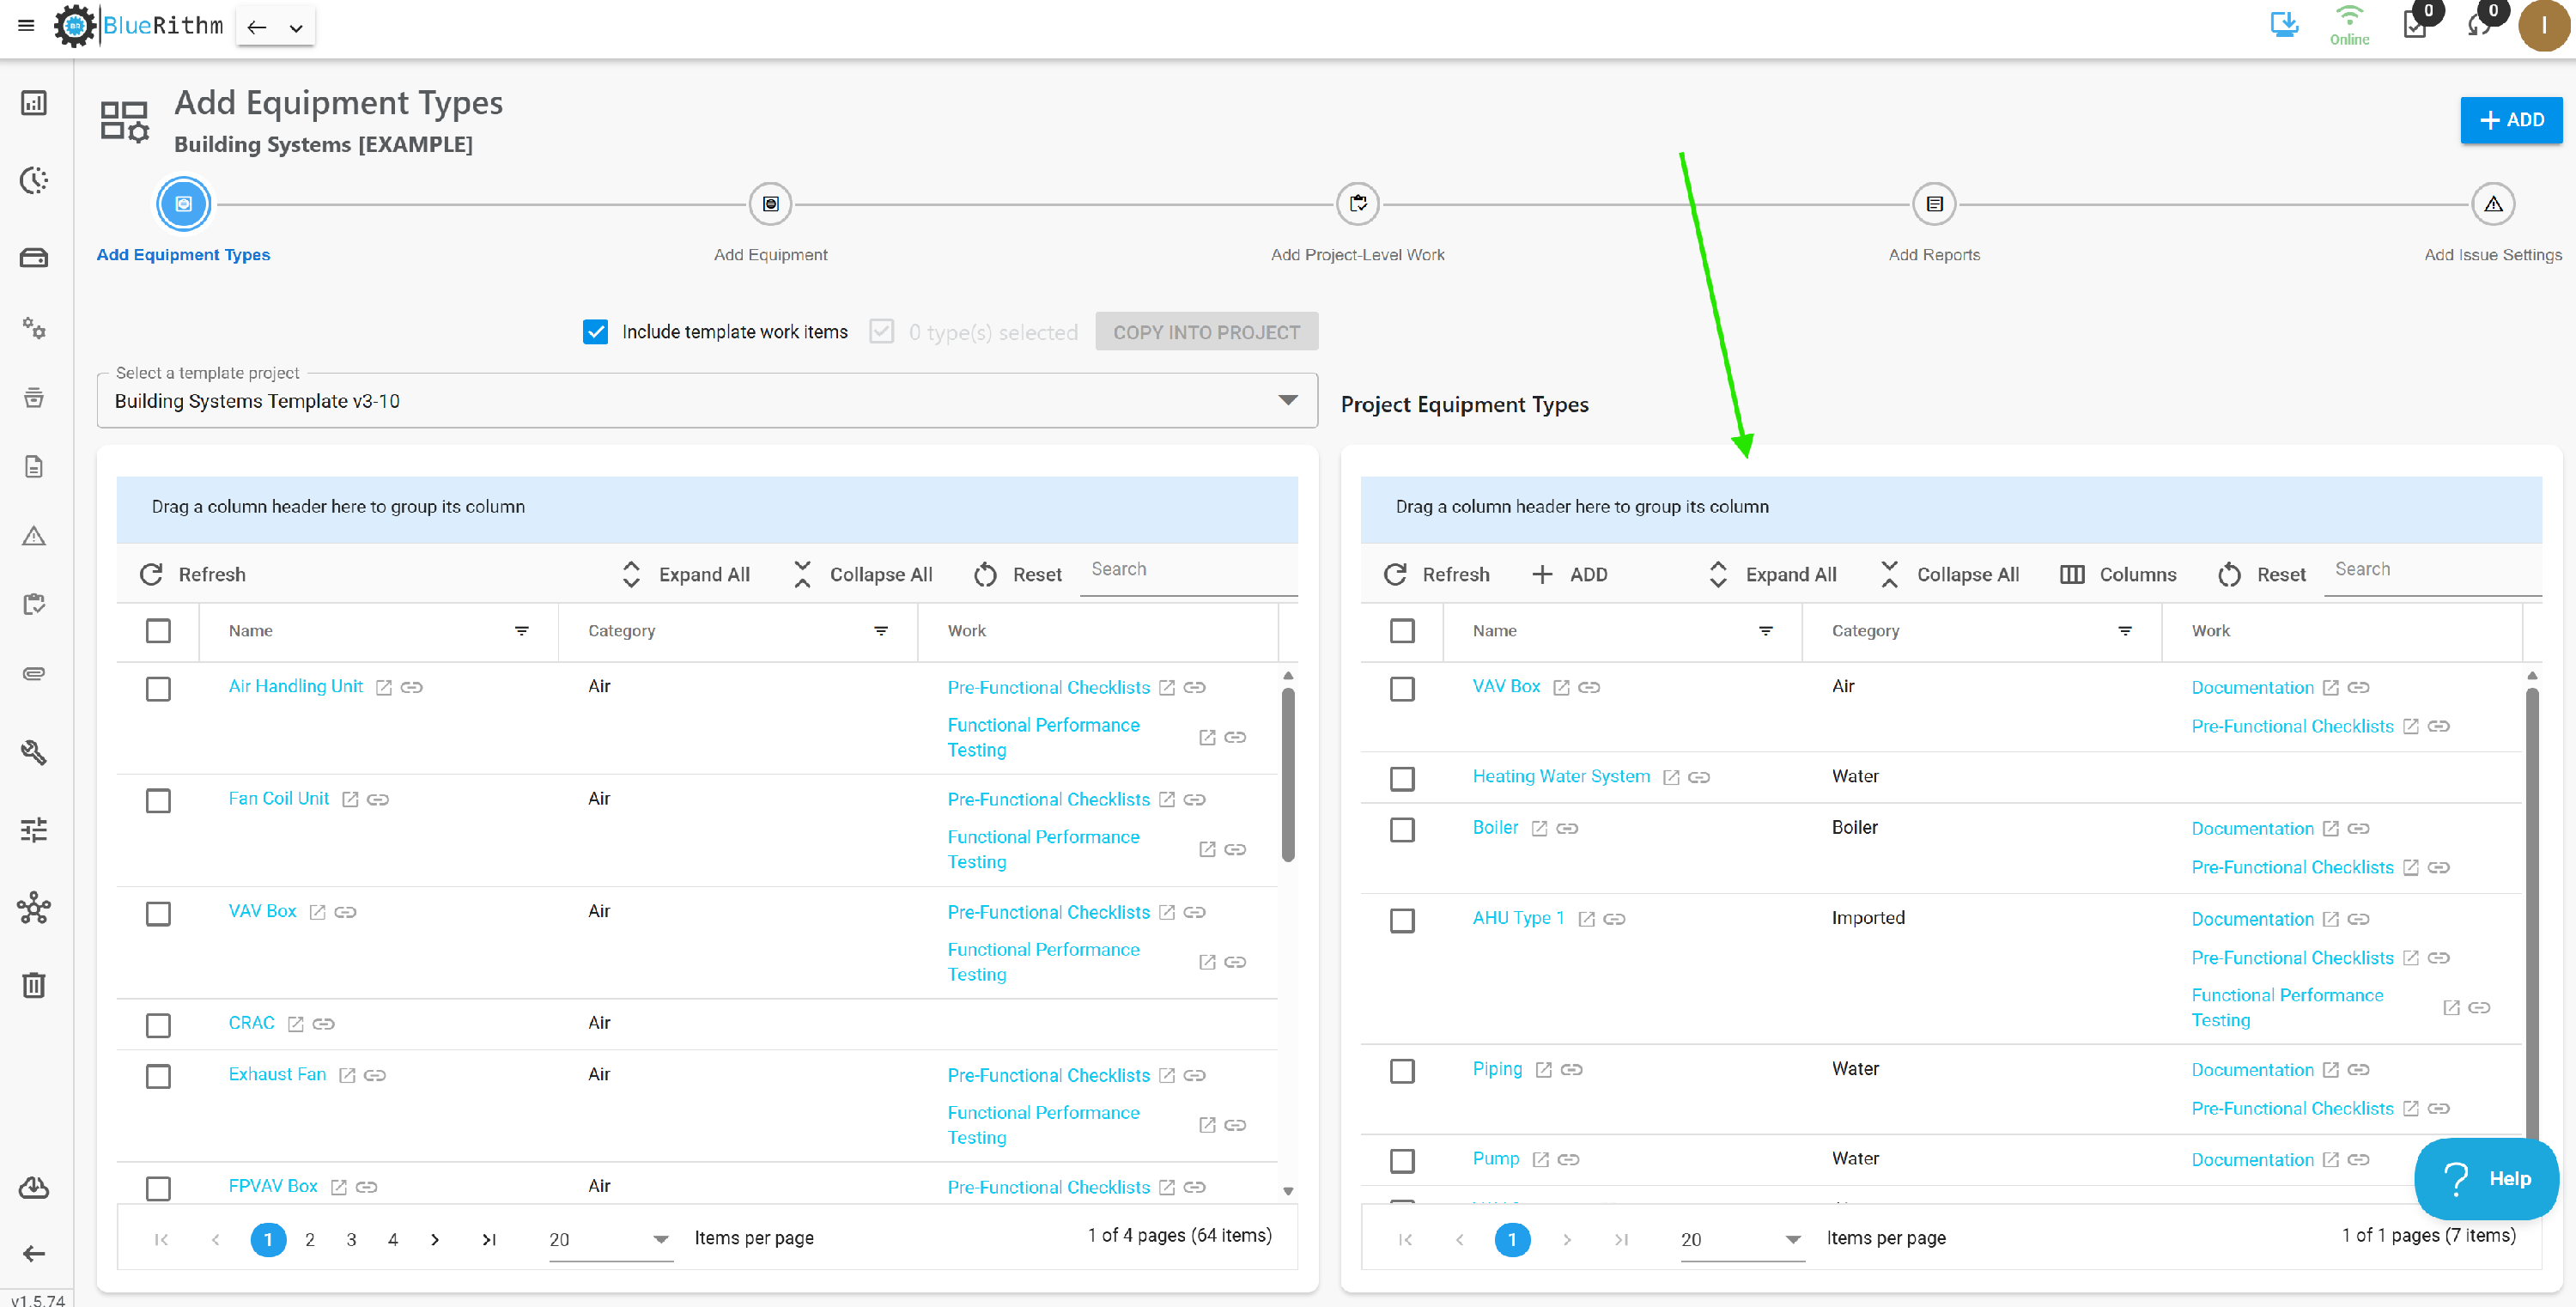The image size is (2576, 1307).
Task: Select the Boiler row checkbox
Action: [1402, 830]
